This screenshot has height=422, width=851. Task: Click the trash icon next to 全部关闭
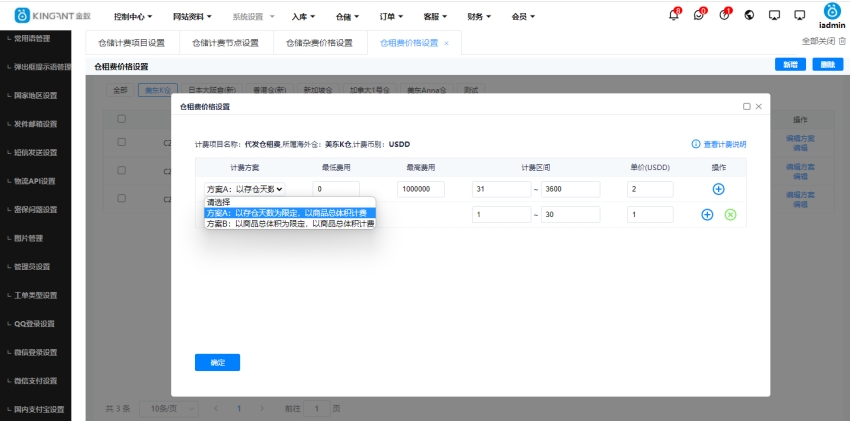[x=842, y=41]
